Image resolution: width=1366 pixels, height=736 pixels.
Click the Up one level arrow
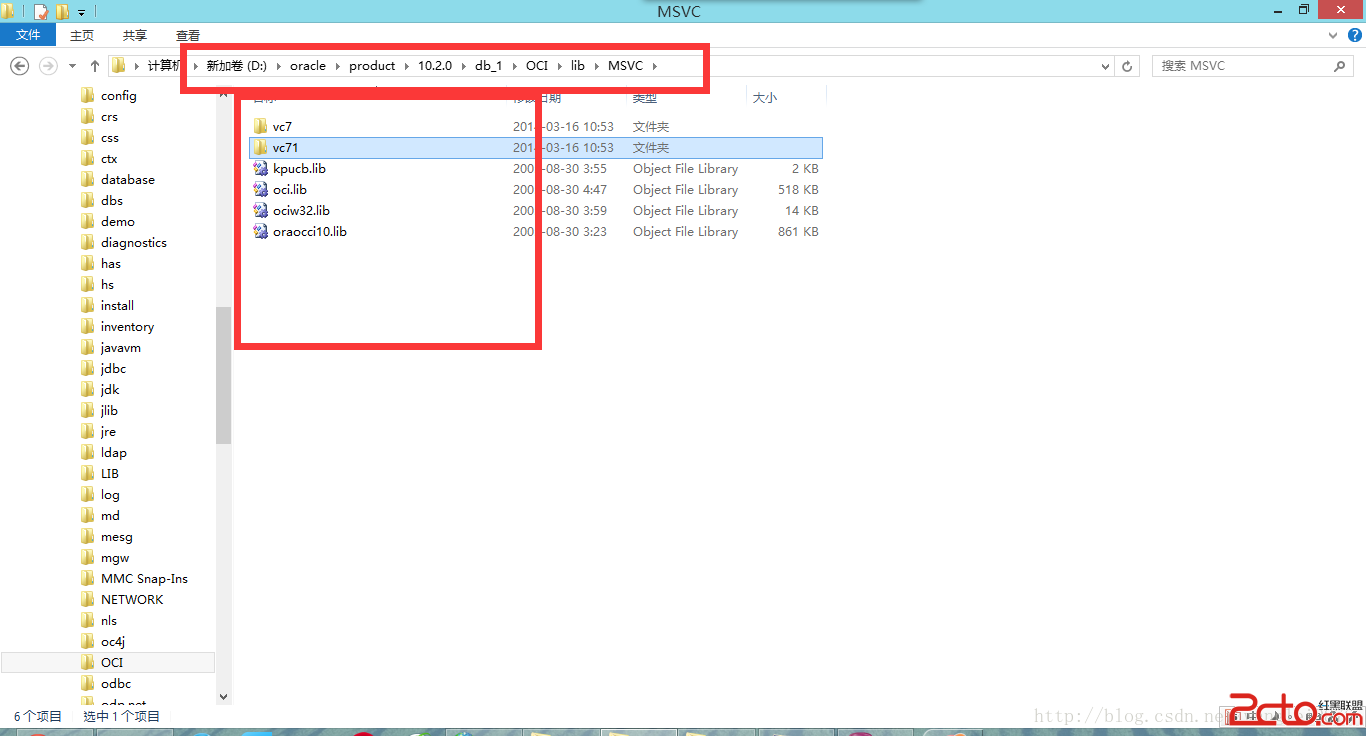[x=95, y=66]
